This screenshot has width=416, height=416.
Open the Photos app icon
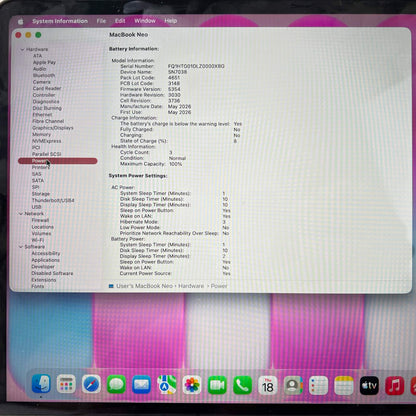coord(192,384)
